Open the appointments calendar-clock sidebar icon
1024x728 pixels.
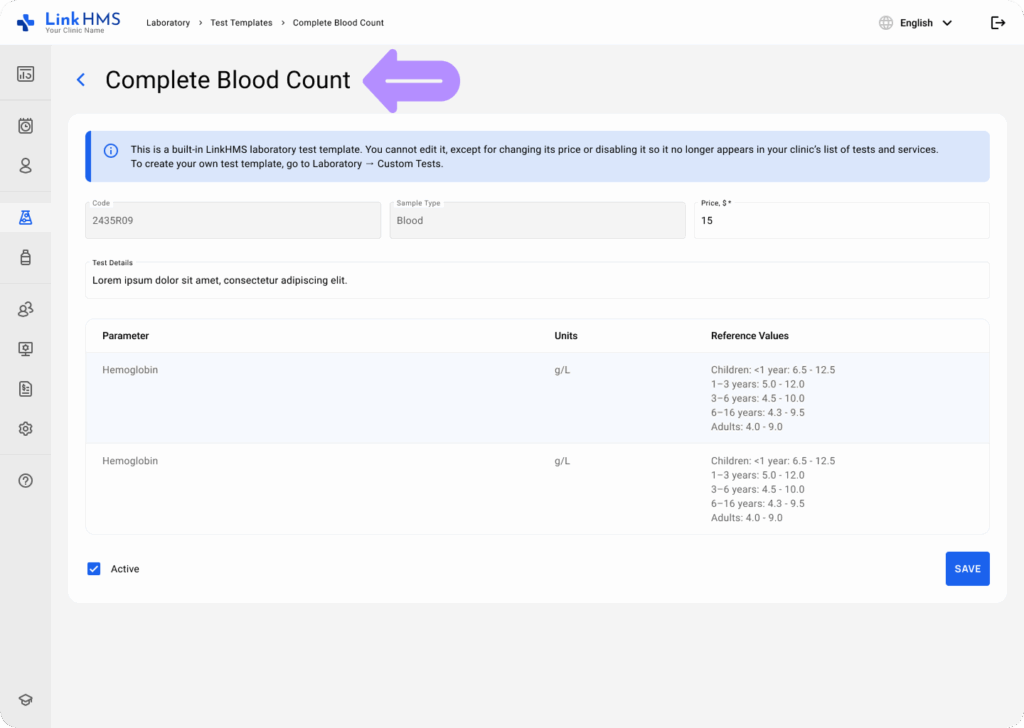(25, 126)
